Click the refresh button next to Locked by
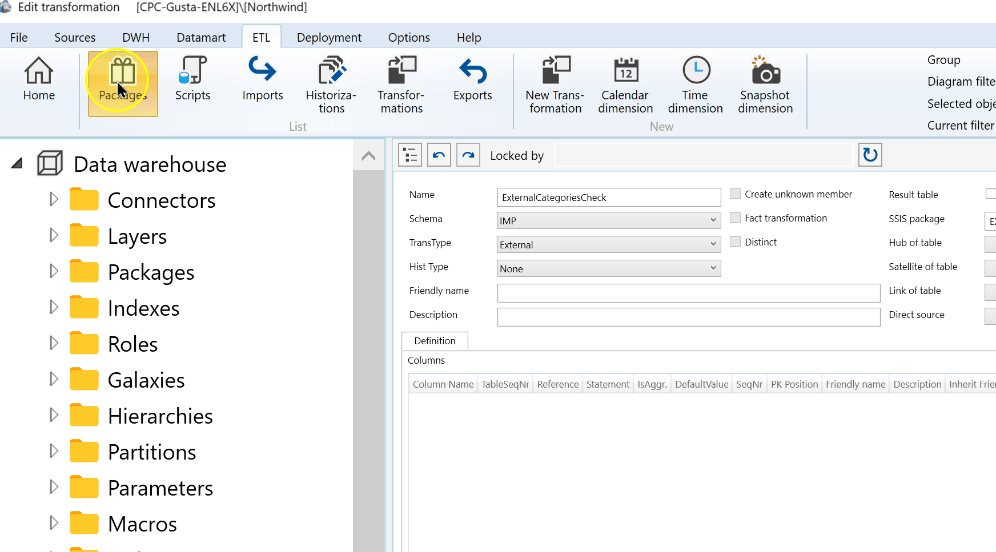This screenshot has width=996, height=552. 870,155
